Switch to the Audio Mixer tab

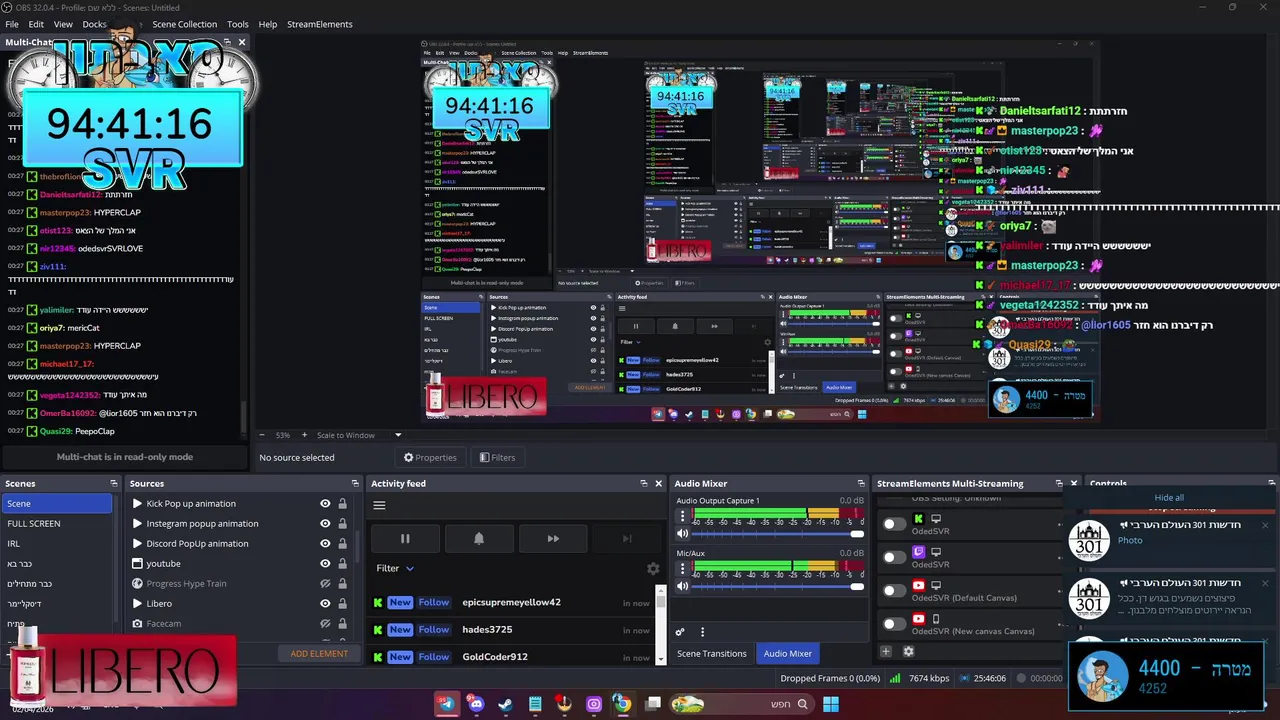[x=788, y=654]
